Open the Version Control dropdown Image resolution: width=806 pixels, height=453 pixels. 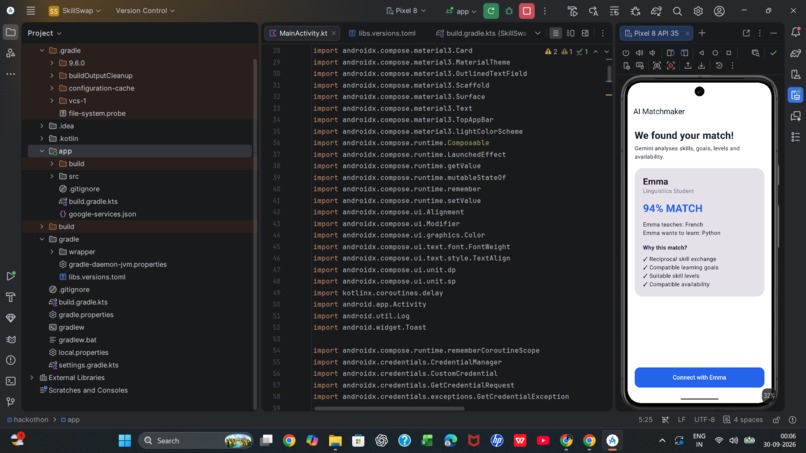click(x=145, y=11)
